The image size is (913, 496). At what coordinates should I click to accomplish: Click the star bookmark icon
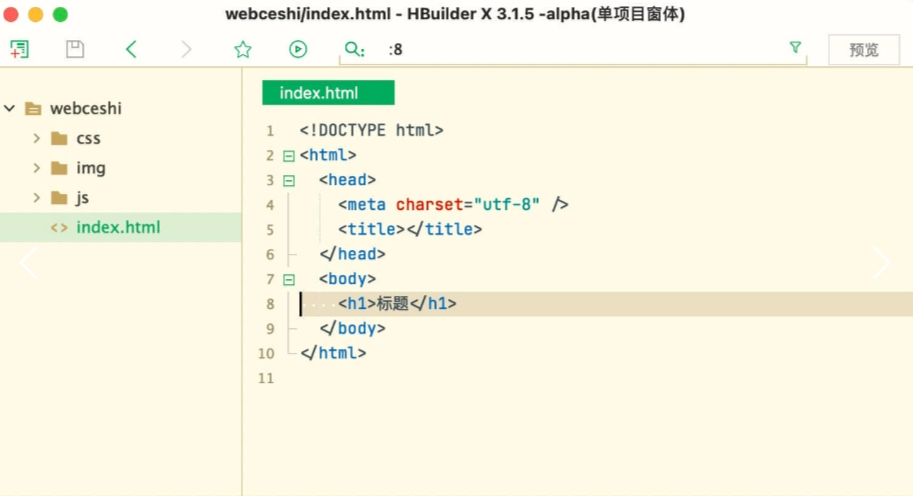(x=243, y=49)
